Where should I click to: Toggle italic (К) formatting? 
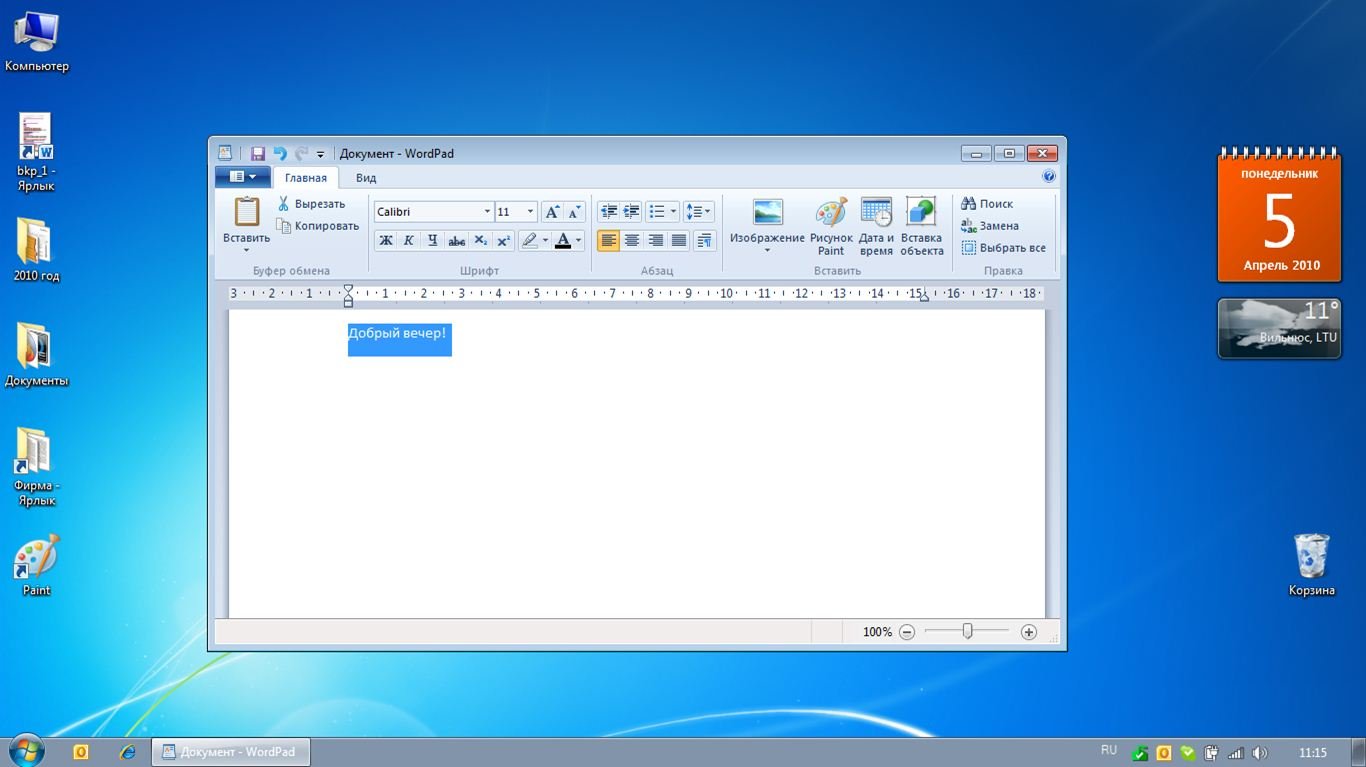(409, 240)
